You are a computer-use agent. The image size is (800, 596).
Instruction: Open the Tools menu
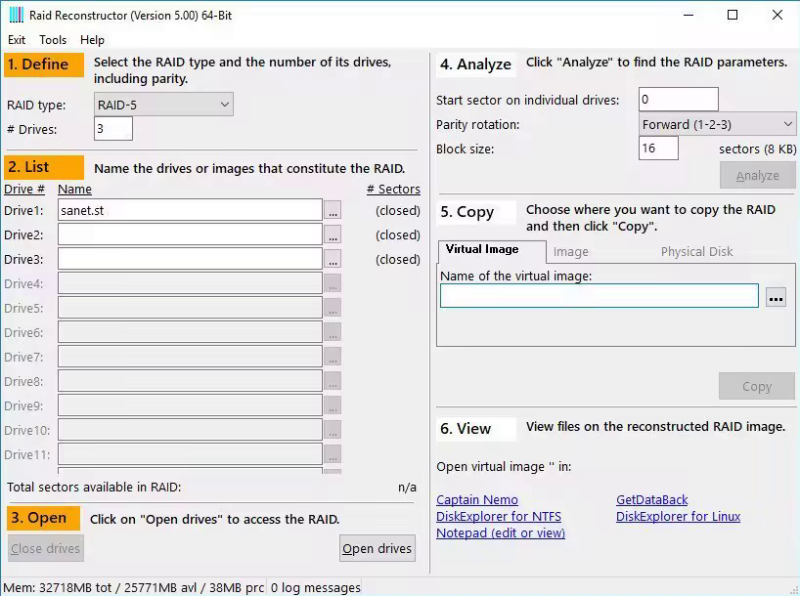[53, 40]
